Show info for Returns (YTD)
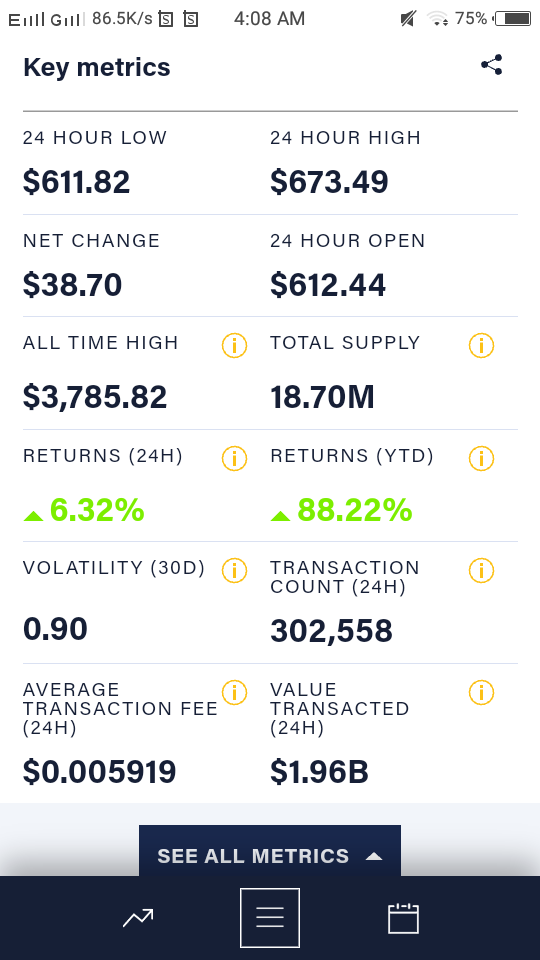Screen dimensions: 540x960 [481, 458]
